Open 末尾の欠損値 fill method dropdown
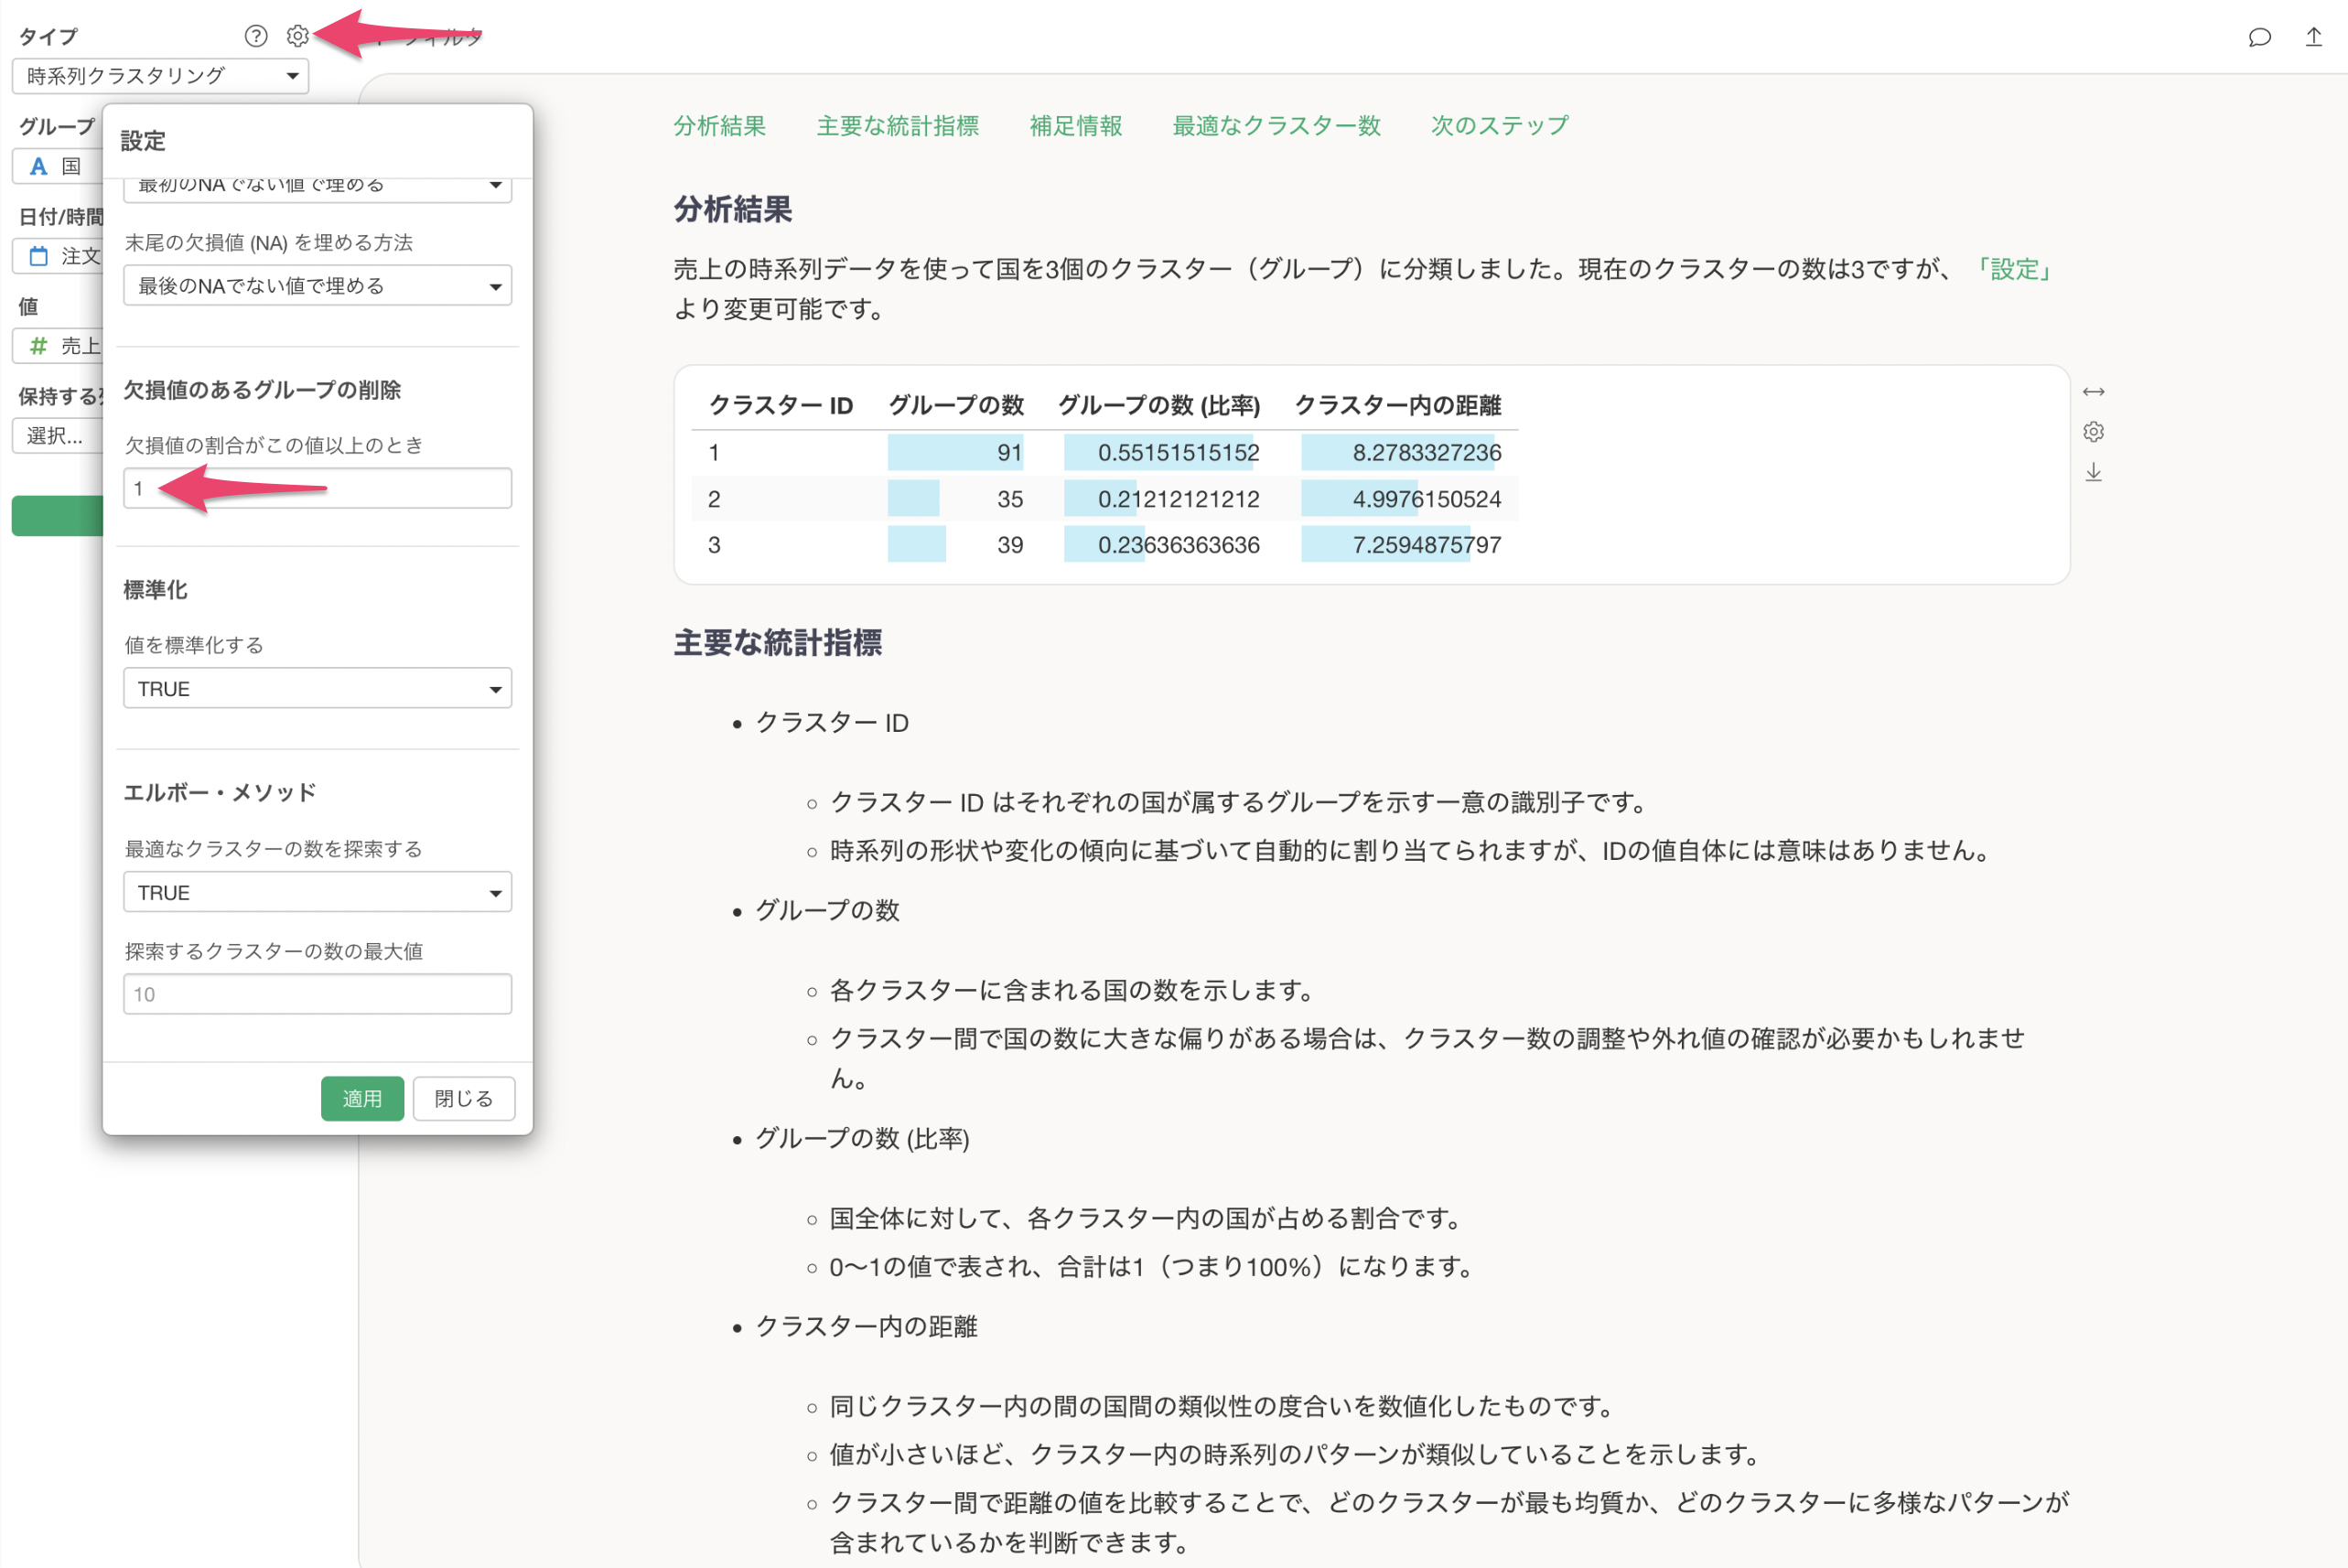Image resolution: width=2348 pixels, height=1568 pixels. pos(317,286)
